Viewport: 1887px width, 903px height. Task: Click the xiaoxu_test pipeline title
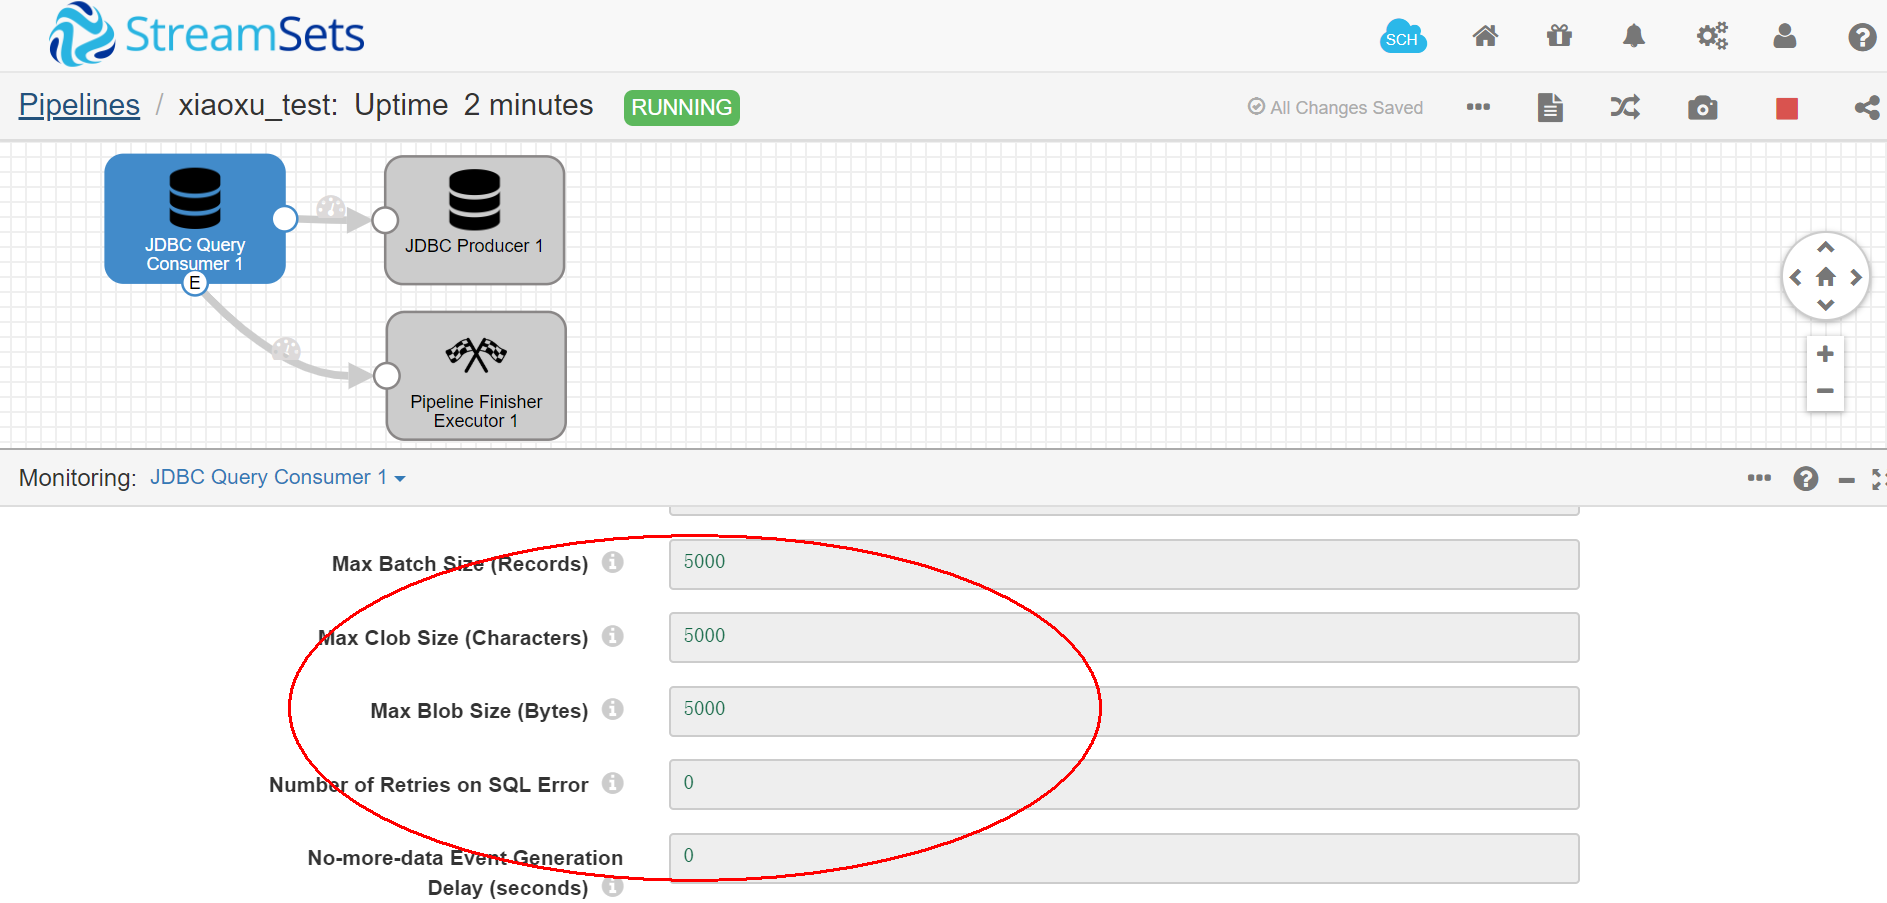pyautogui.click(x=258, y=105)
